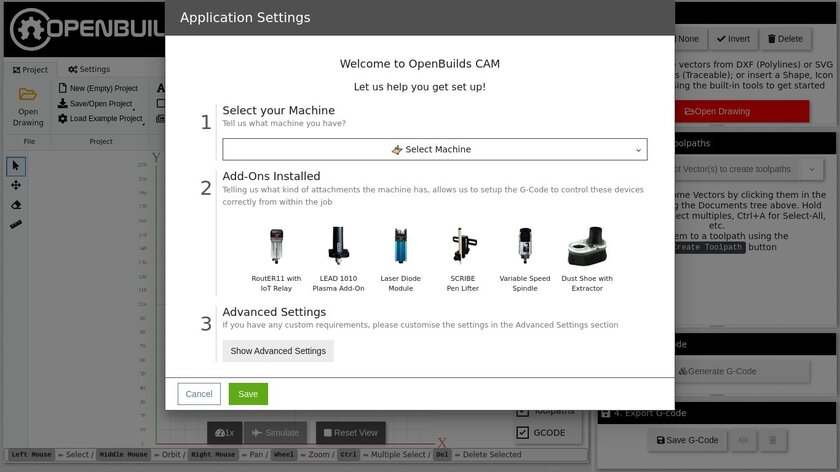
Task: Click the Save G-Code button
Action: (687, 440)
